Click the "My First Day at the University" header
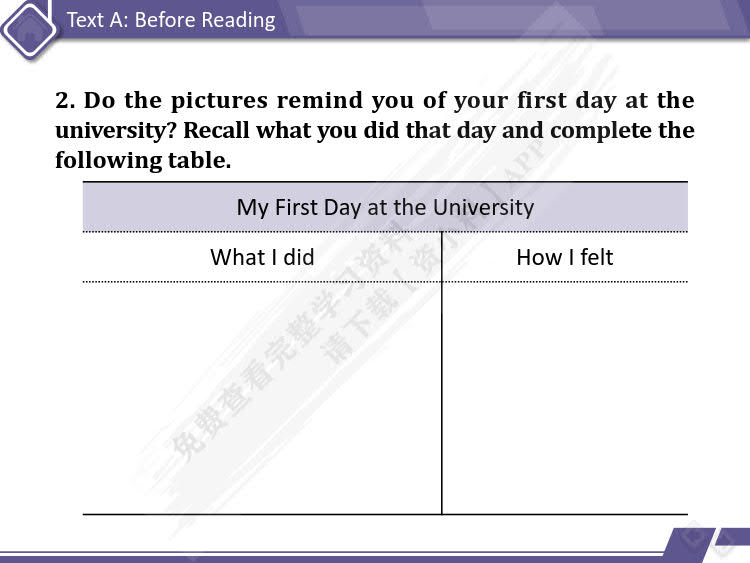Viewport: 750px width, 563px height. click(385, 207)
